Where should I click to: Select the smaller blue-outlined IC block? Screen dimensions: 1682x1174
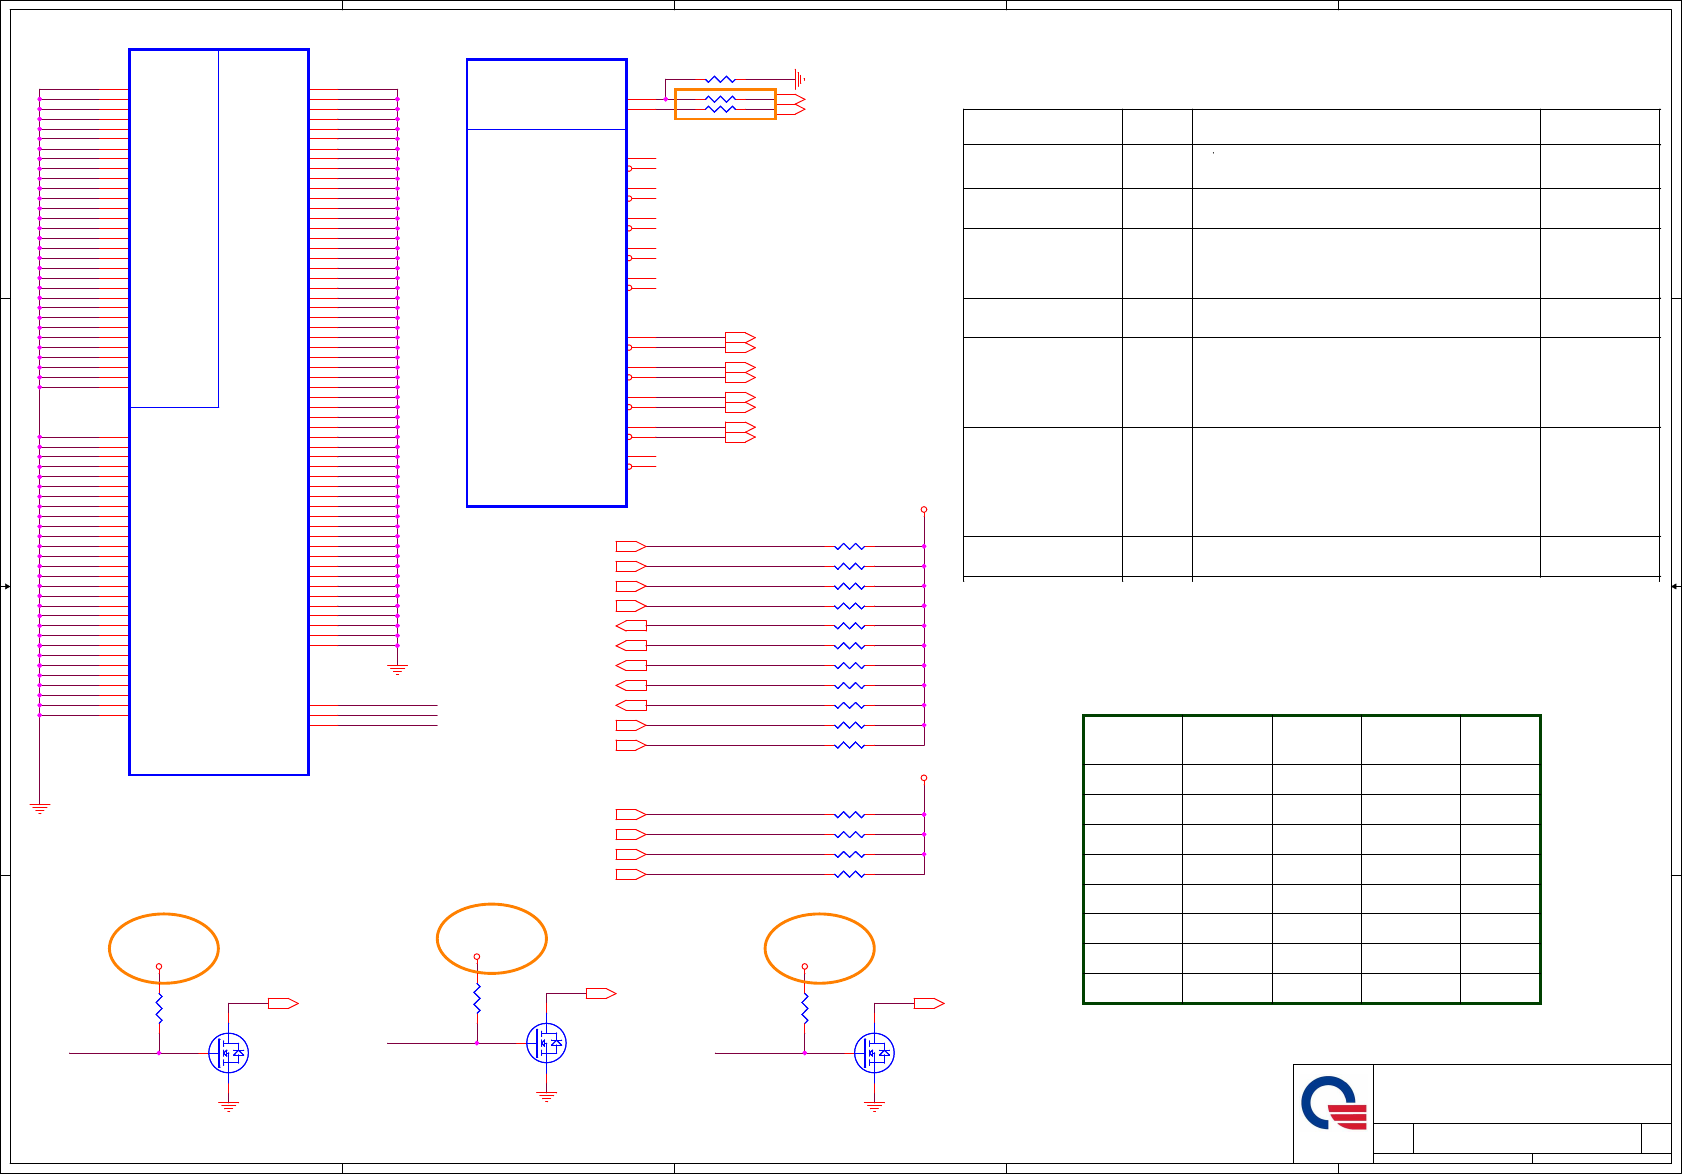click(x=547, y=283)
